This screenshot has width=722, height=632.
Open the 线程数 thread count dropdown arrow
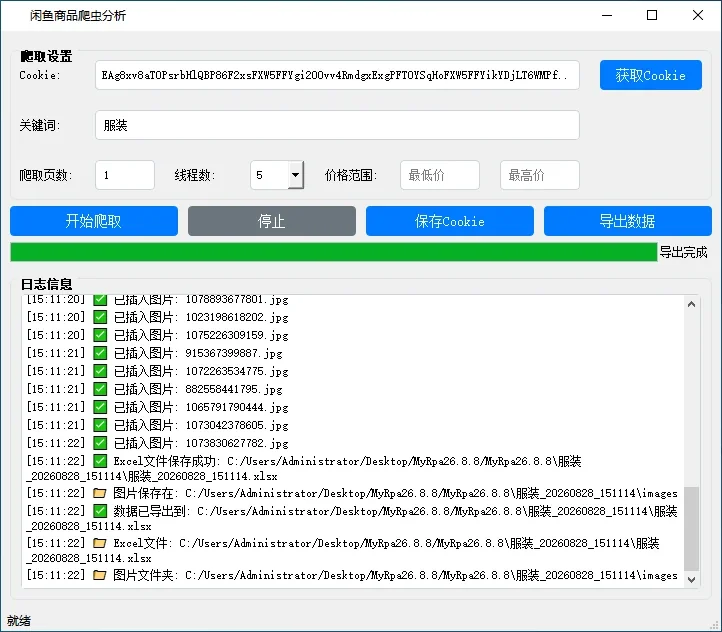296,175
